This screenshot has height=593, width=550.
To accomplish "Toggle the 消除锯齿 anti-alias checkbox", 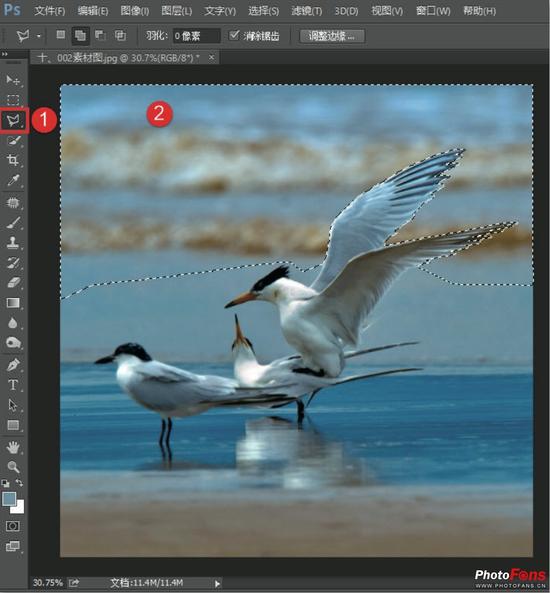I will [235, 35].
